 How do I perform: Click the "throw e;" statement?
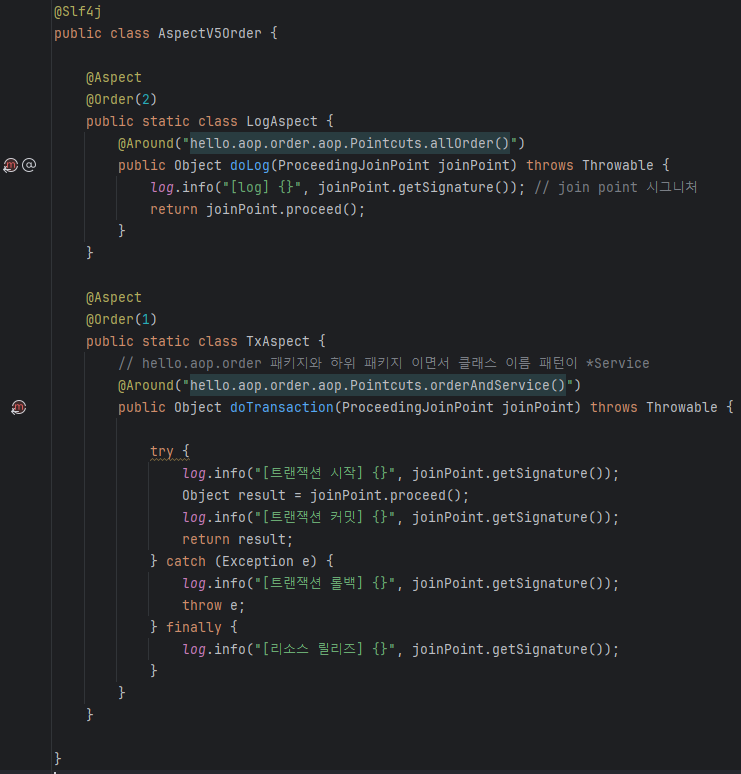(213, 606)
